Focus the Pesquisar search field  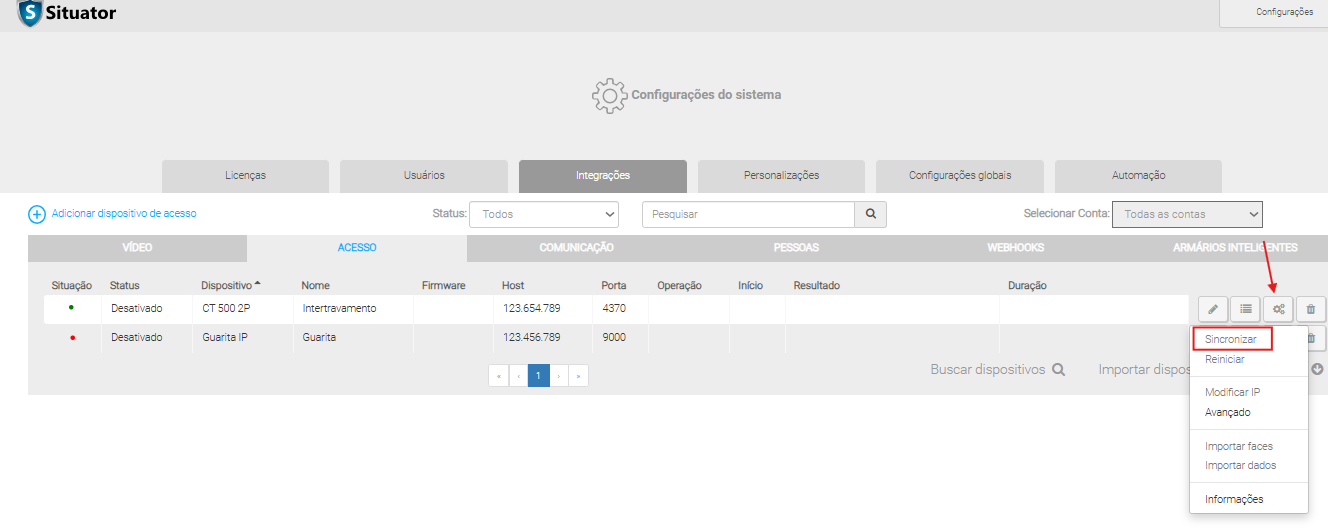pos(748,214)
